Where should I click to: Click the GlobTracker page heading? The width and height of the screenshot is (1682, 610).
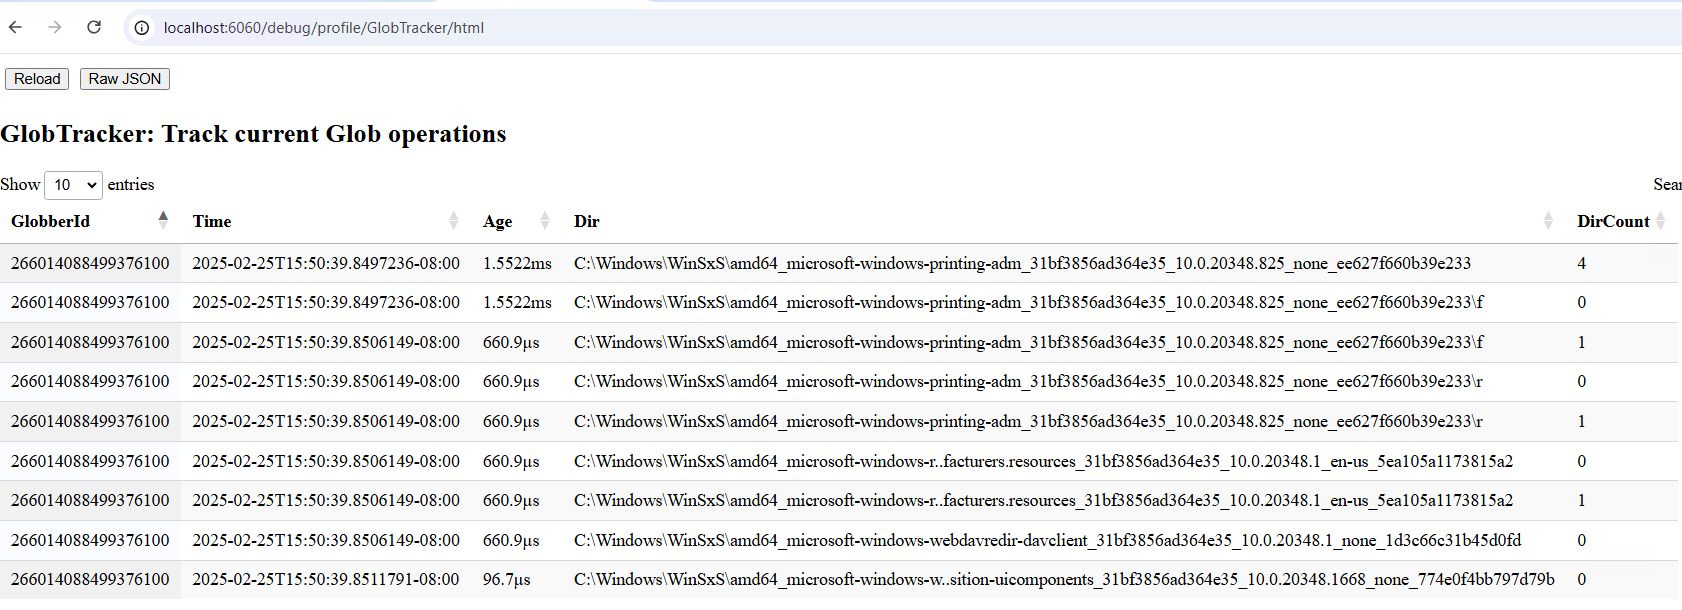(x=253, y=134)
